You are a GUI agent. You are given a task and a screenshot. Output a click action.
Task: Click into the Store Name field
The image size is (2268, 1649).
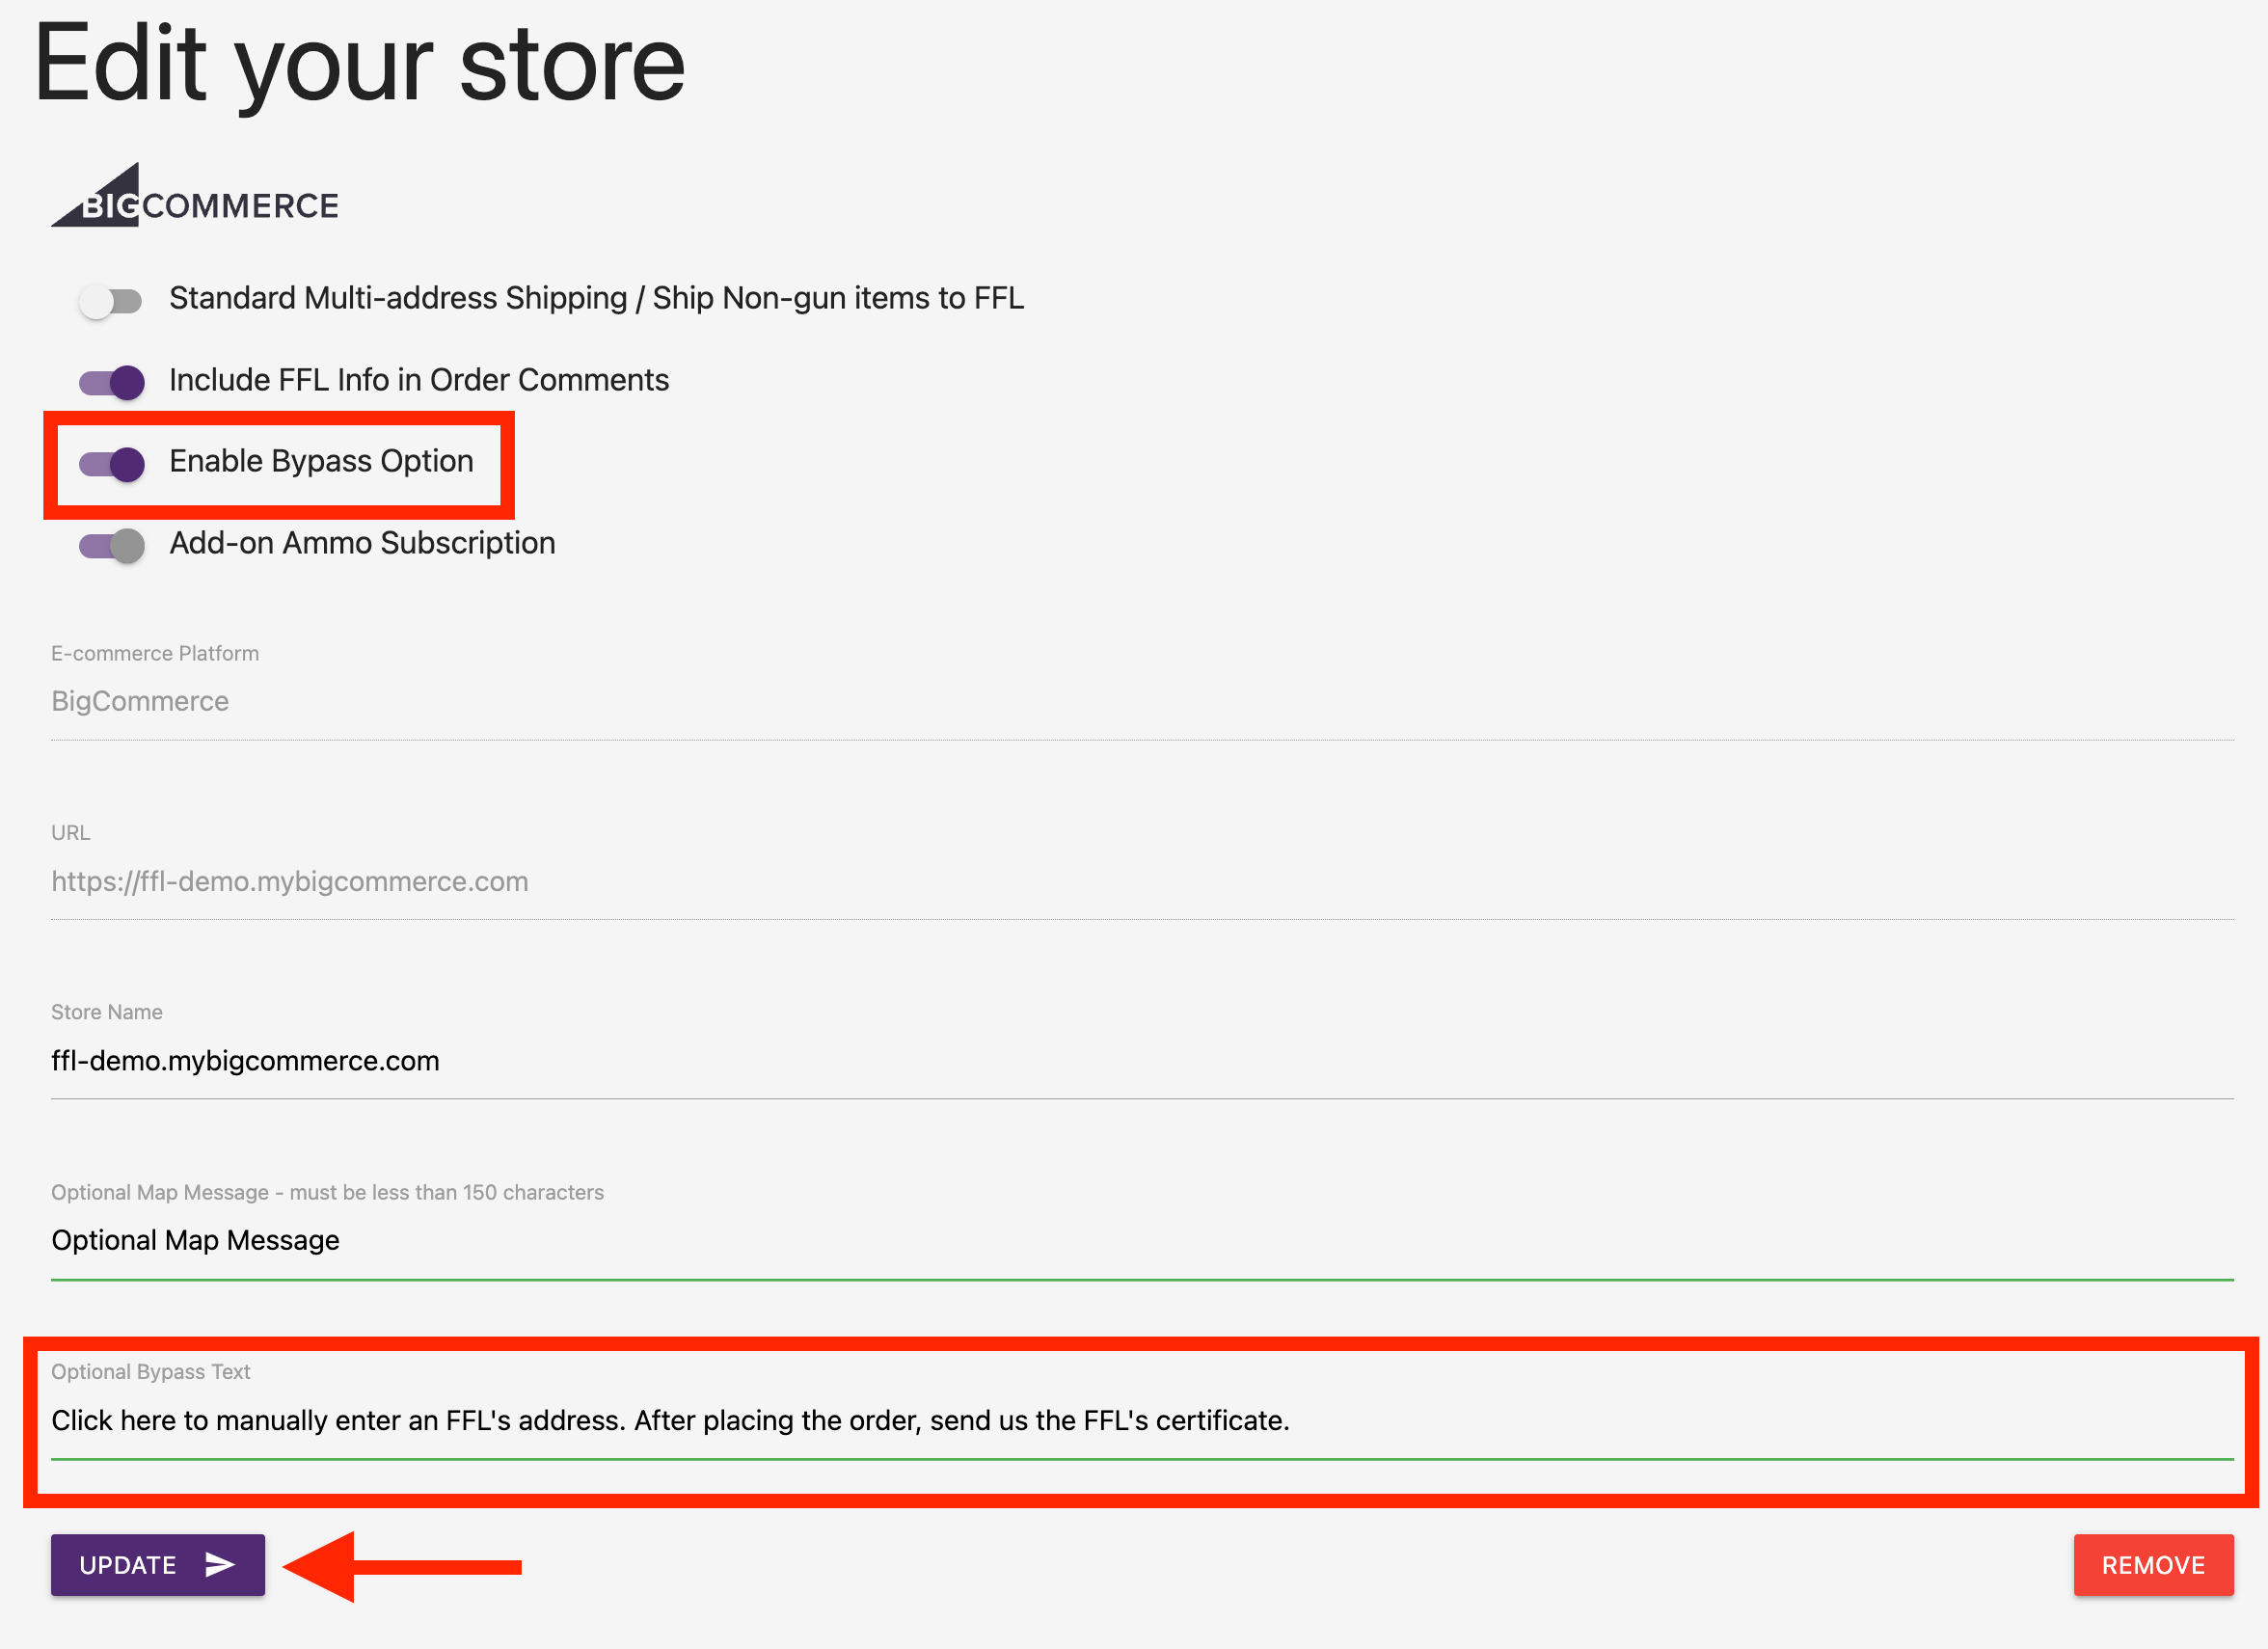pos(1142,1060)
